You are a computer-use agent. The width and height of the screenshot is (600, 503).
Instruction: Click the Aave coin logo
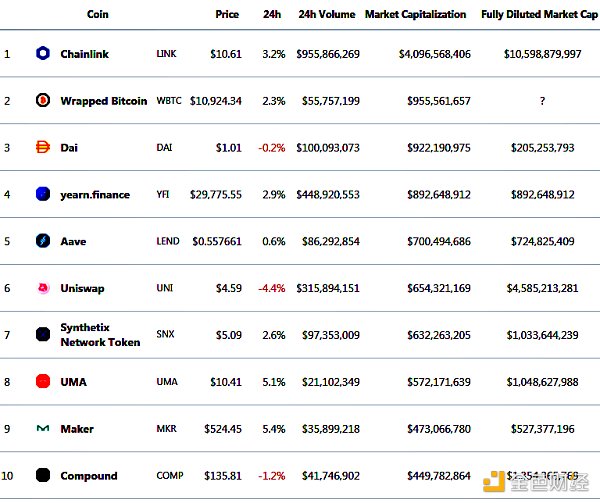click(x=43, y=241)
